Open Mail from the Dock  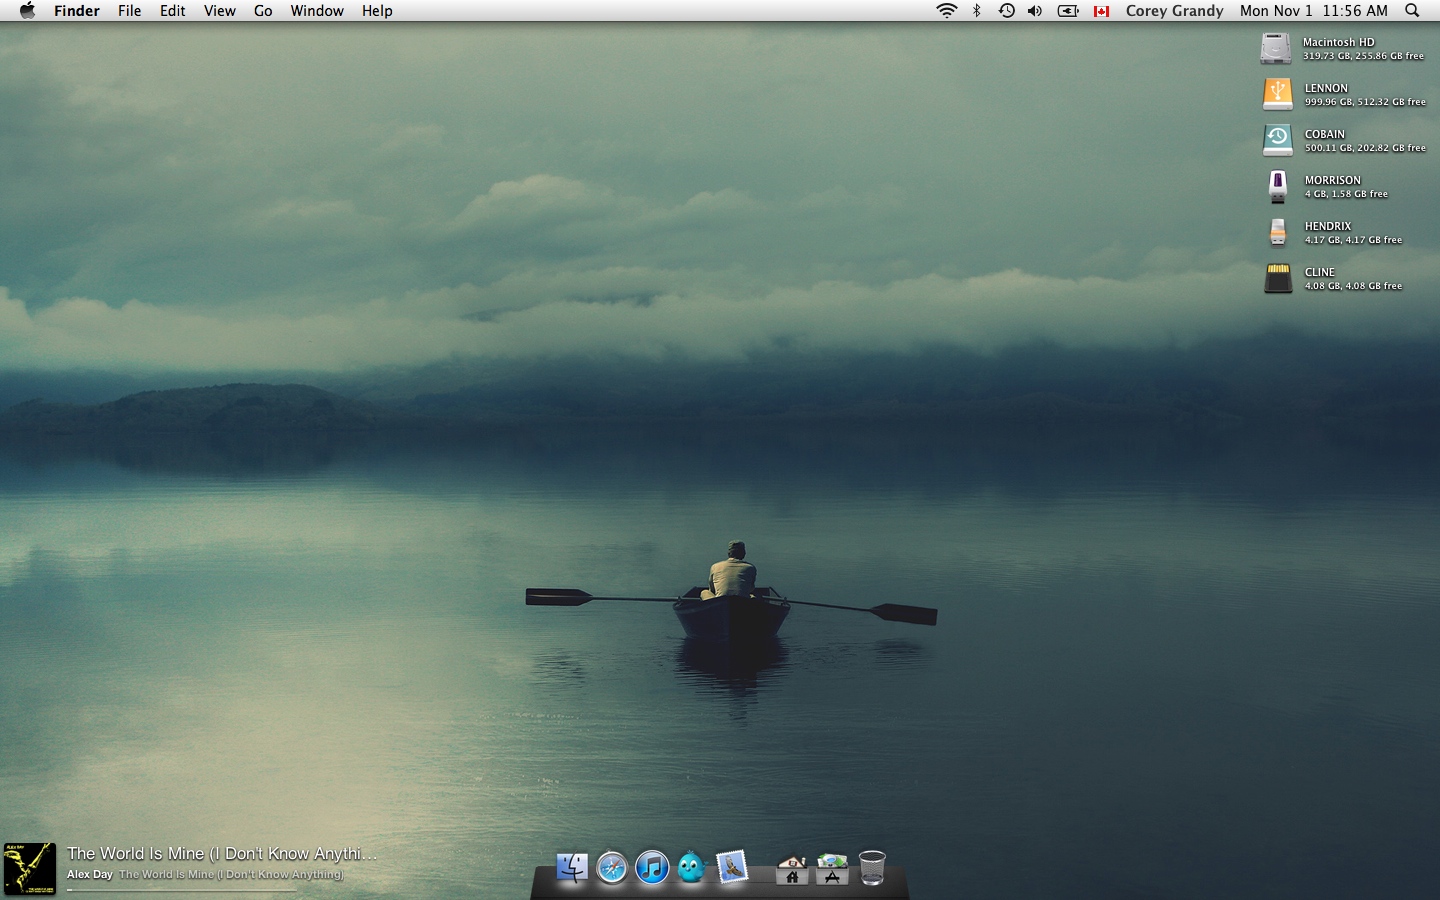[731, 867]
